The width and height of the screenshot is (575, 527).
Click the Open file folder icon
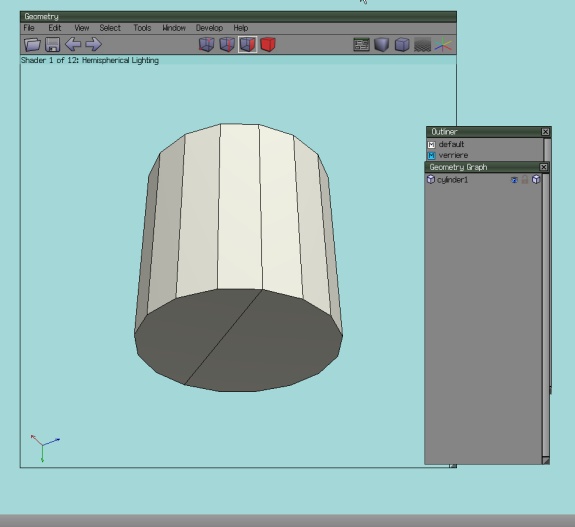[32, 44]
